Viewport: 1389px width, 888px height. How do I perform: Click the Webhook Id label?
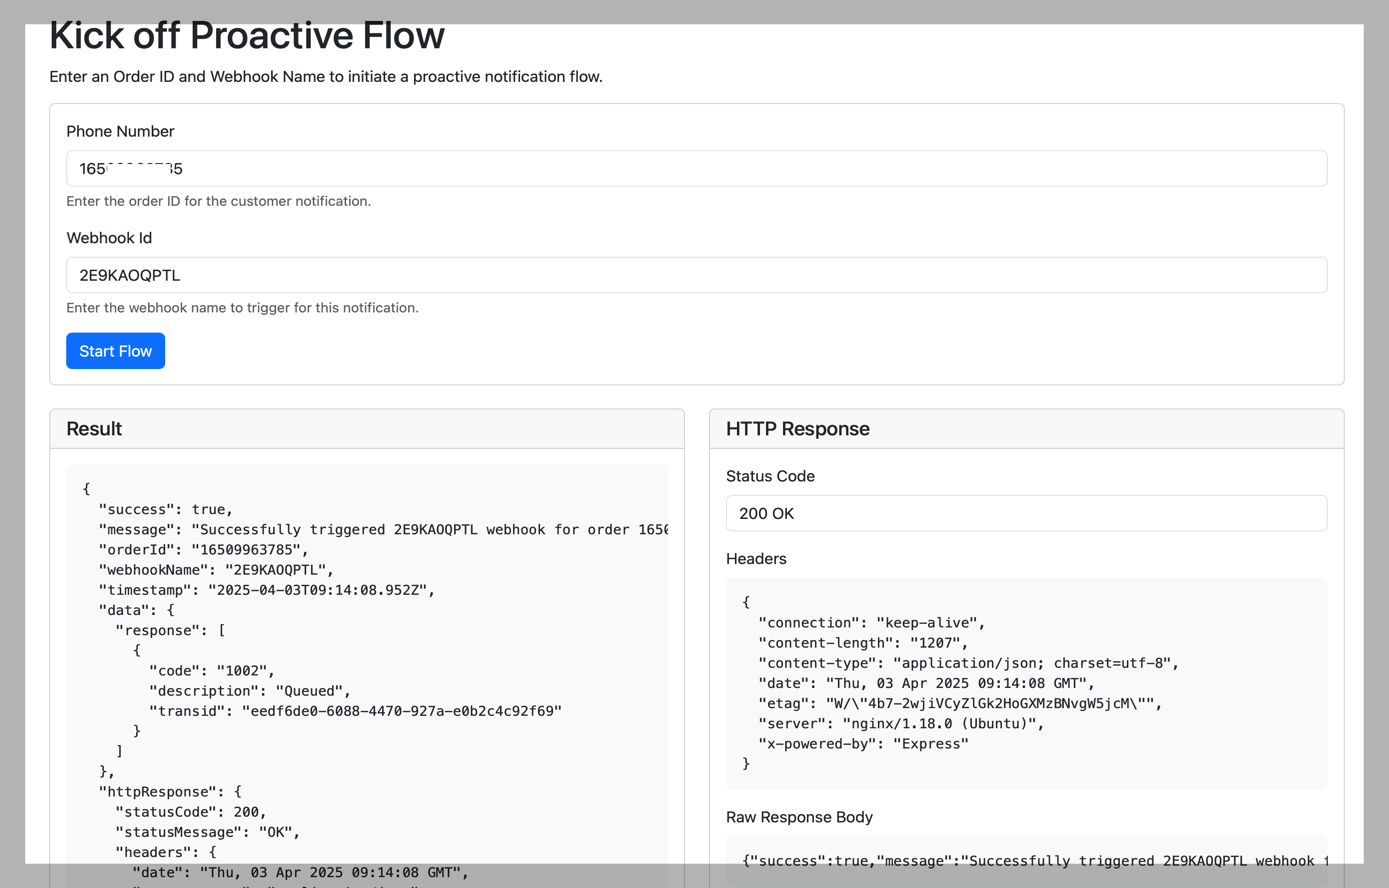(109, 238)
